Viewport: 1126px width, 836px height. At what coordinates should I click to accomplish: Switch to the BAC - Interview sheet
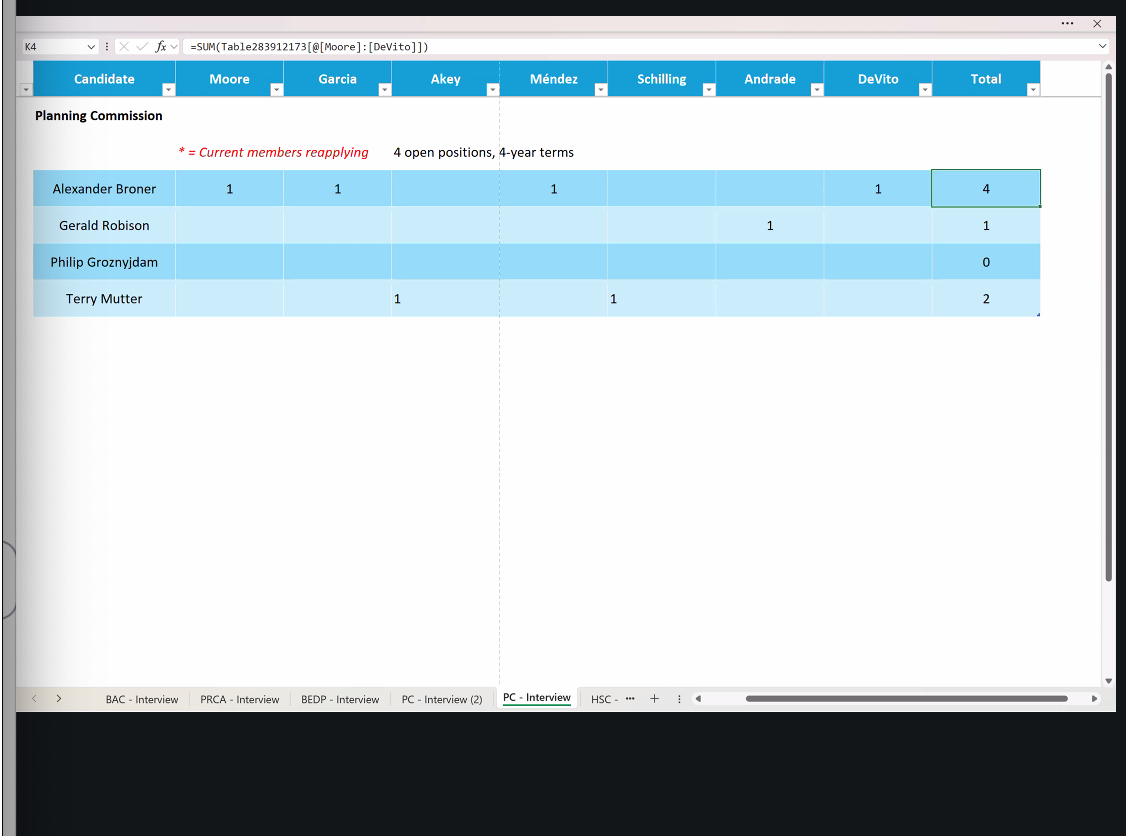tap(142, 699)
